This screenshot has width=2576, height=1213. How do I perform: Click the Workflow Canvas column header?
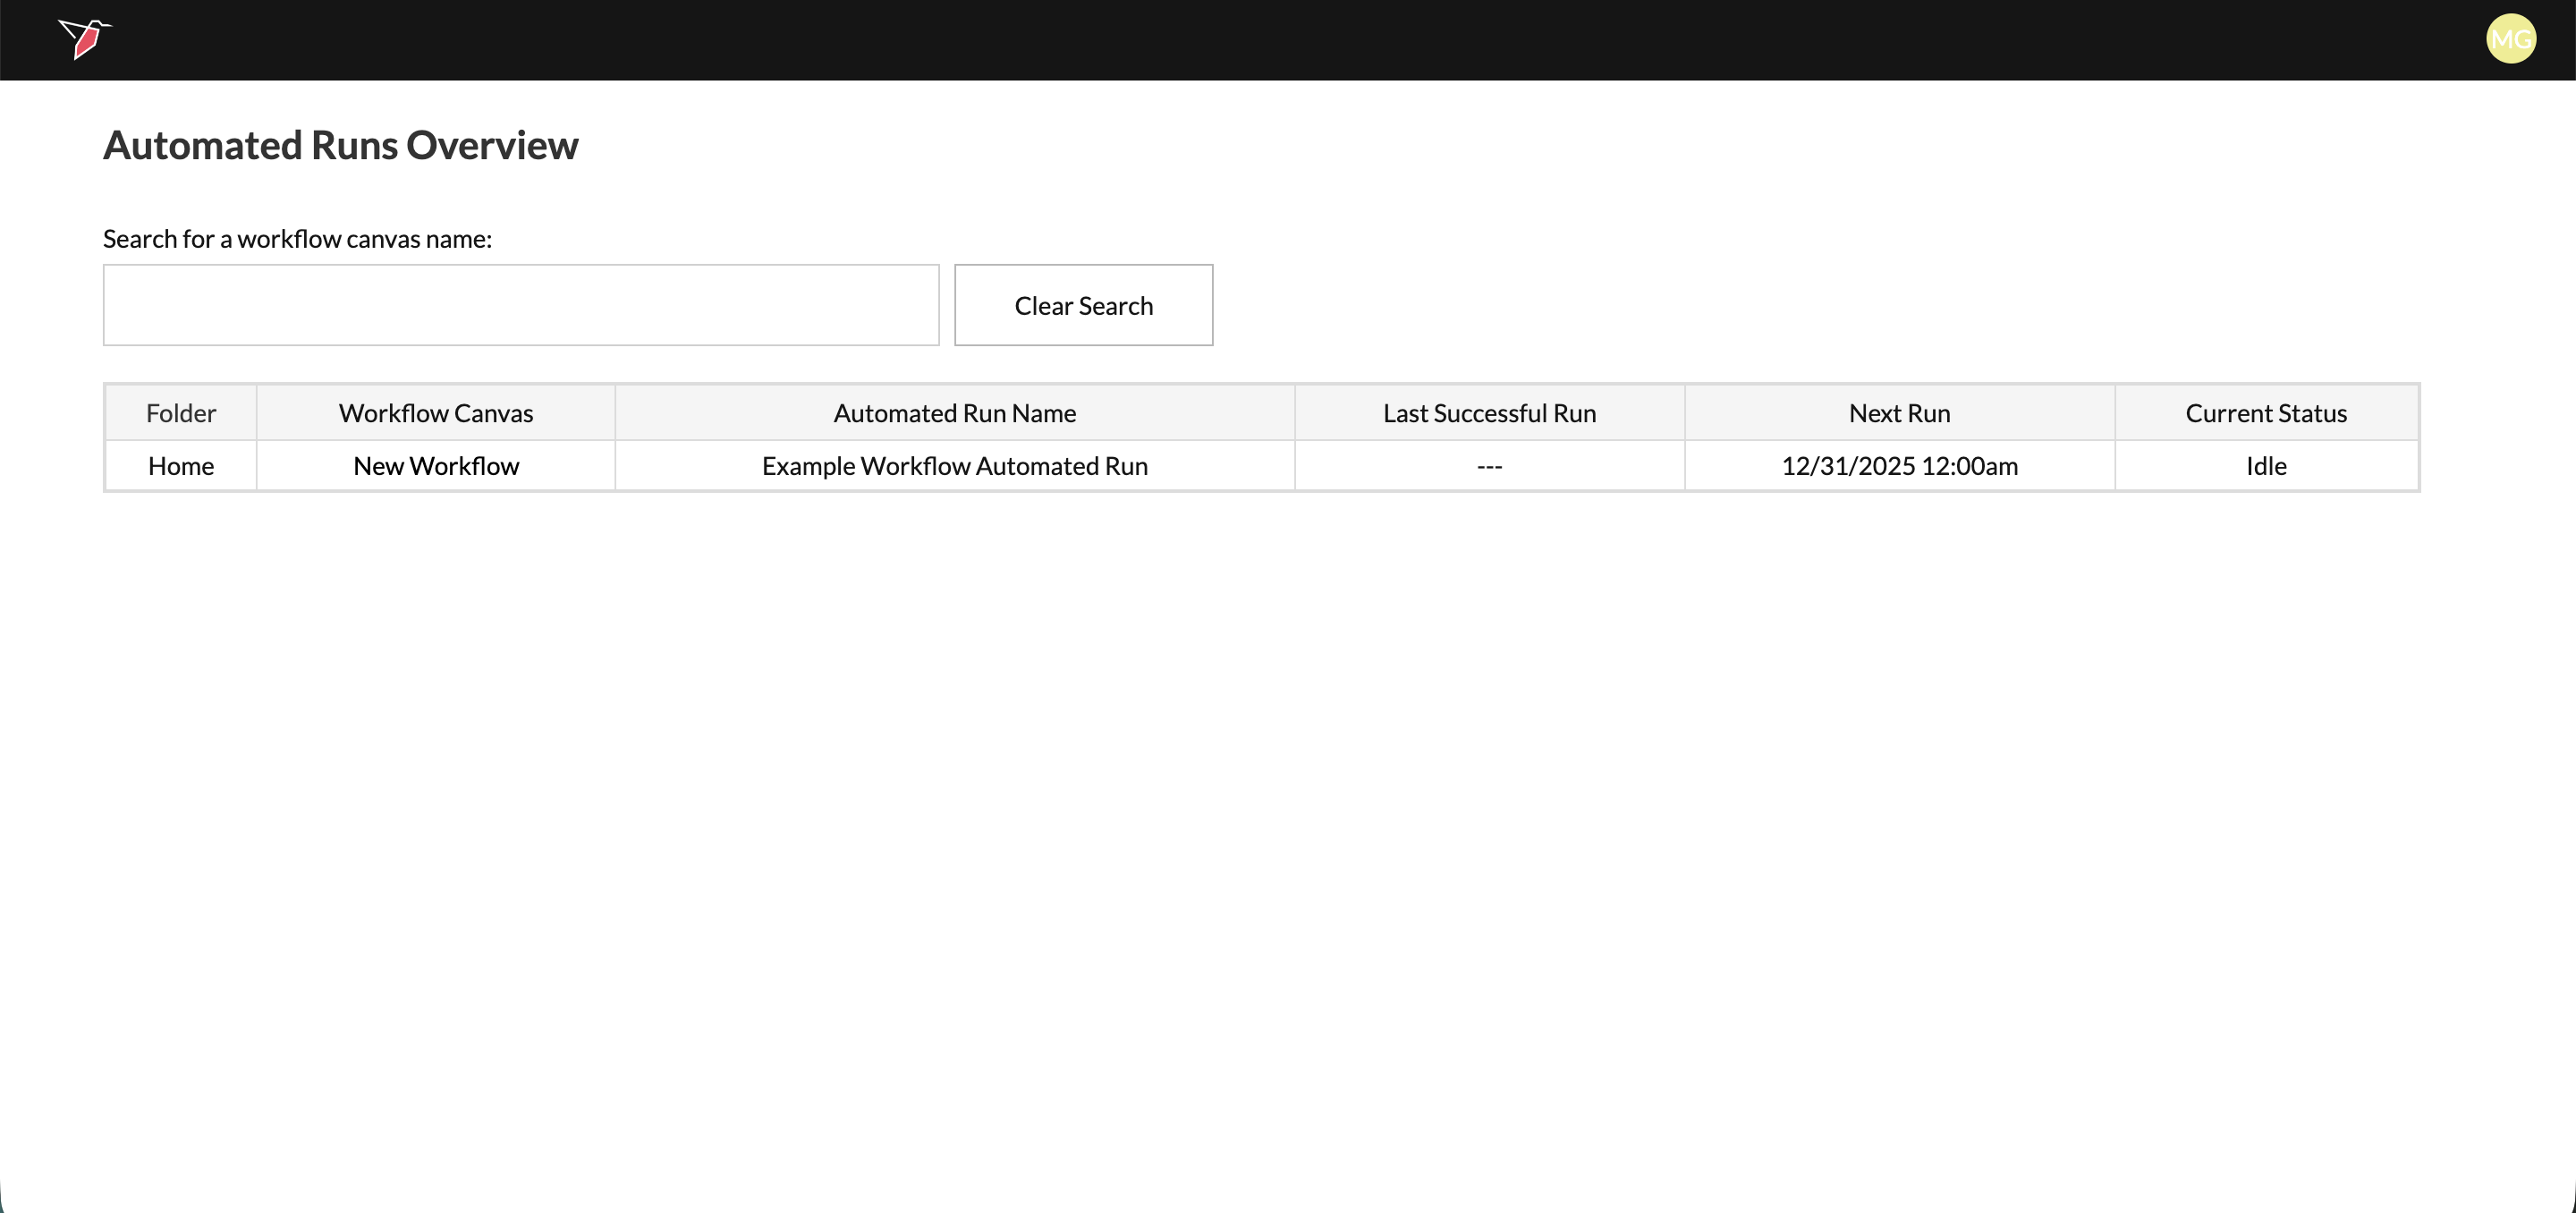(x=436, y=413)
